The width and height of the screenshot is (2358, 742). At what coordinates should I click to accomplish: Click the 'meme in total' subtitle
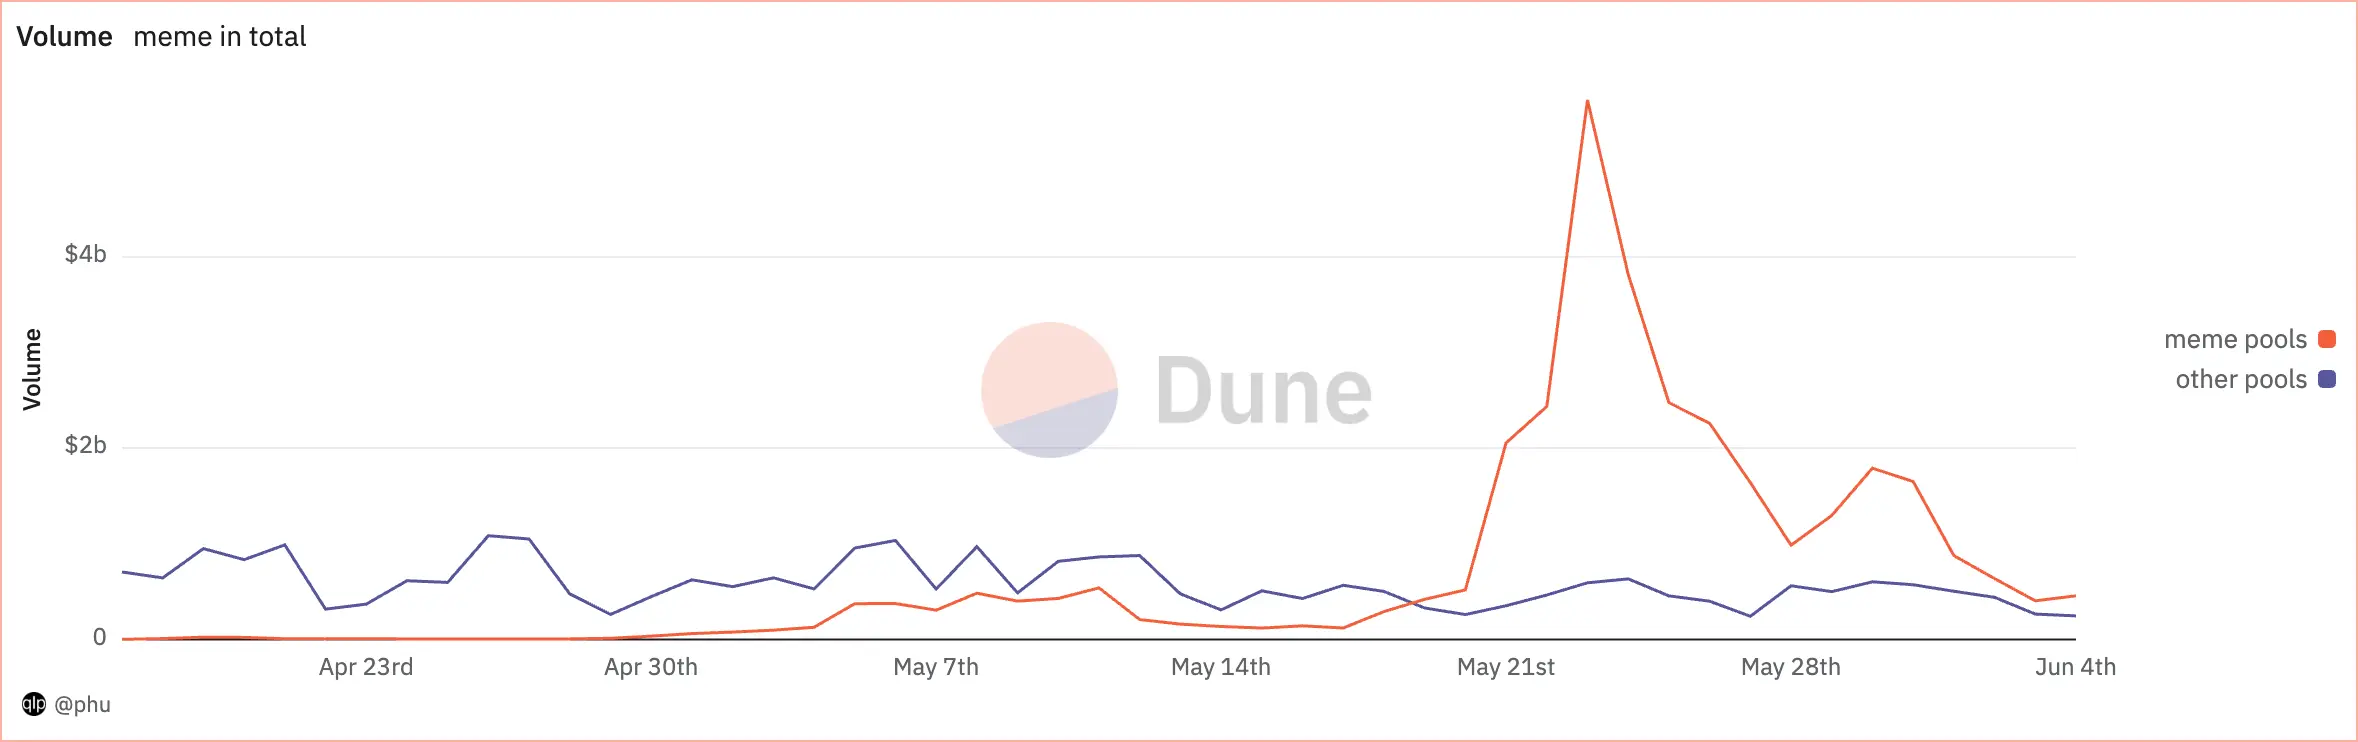pyautogui.click(x=219, y=37)
